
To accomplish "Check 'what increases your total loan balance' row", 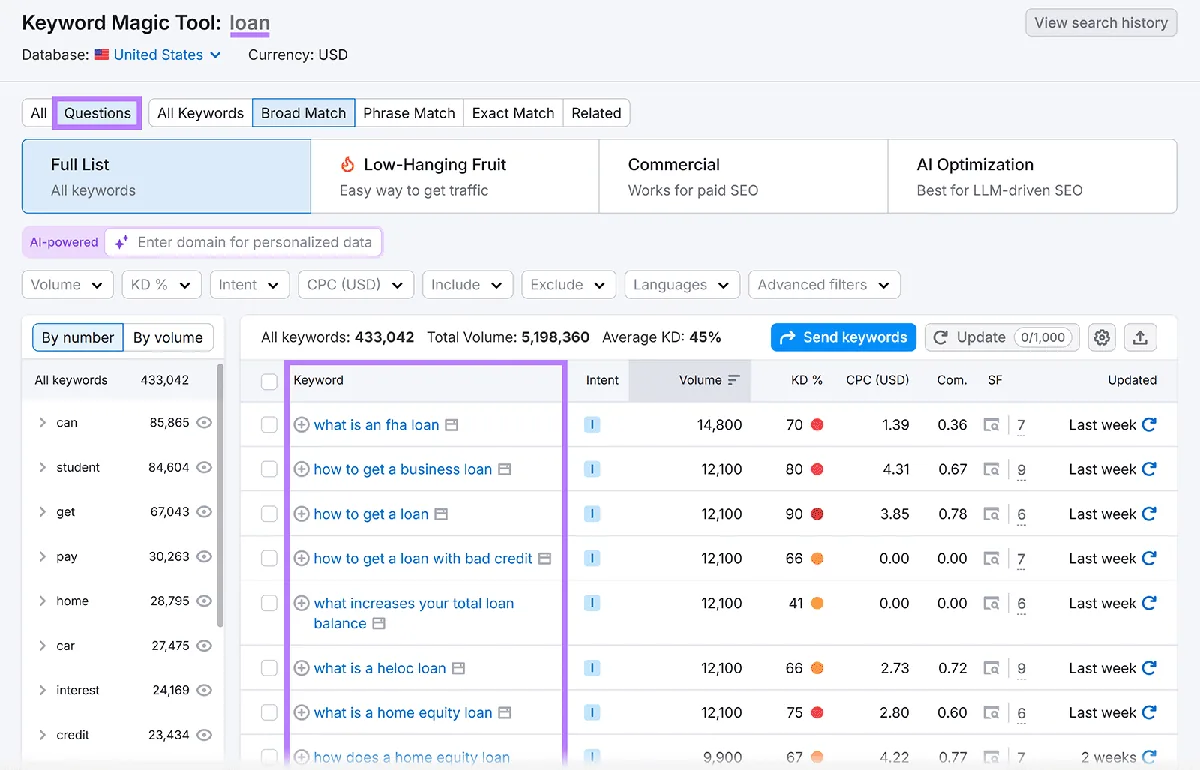I will click(x=269, y=603).
